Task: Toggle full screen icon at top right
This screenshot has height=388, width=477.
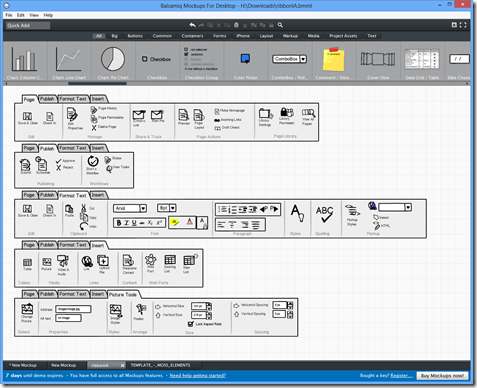Action: (x=463, y=25)
